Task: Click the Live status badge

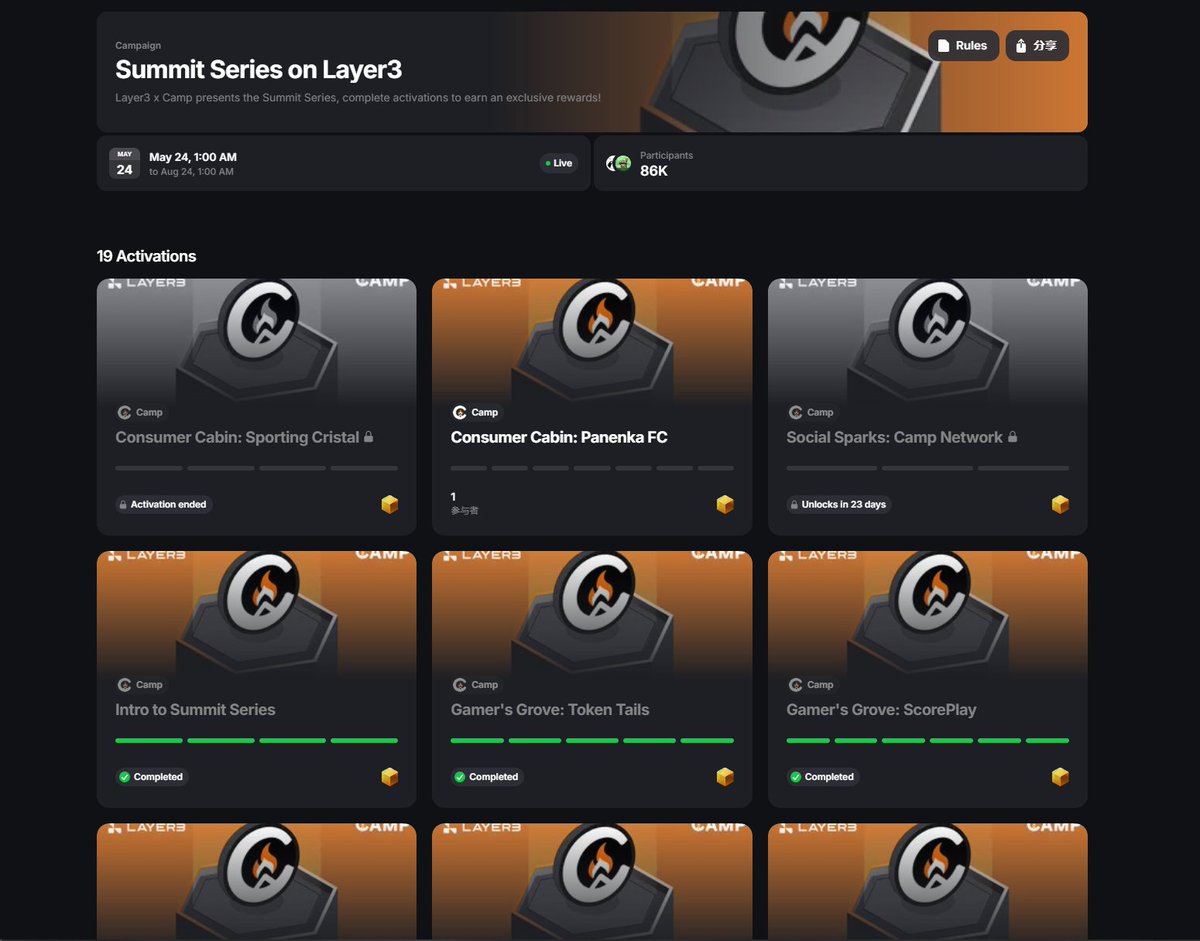Action: click(x=558, y=163)
